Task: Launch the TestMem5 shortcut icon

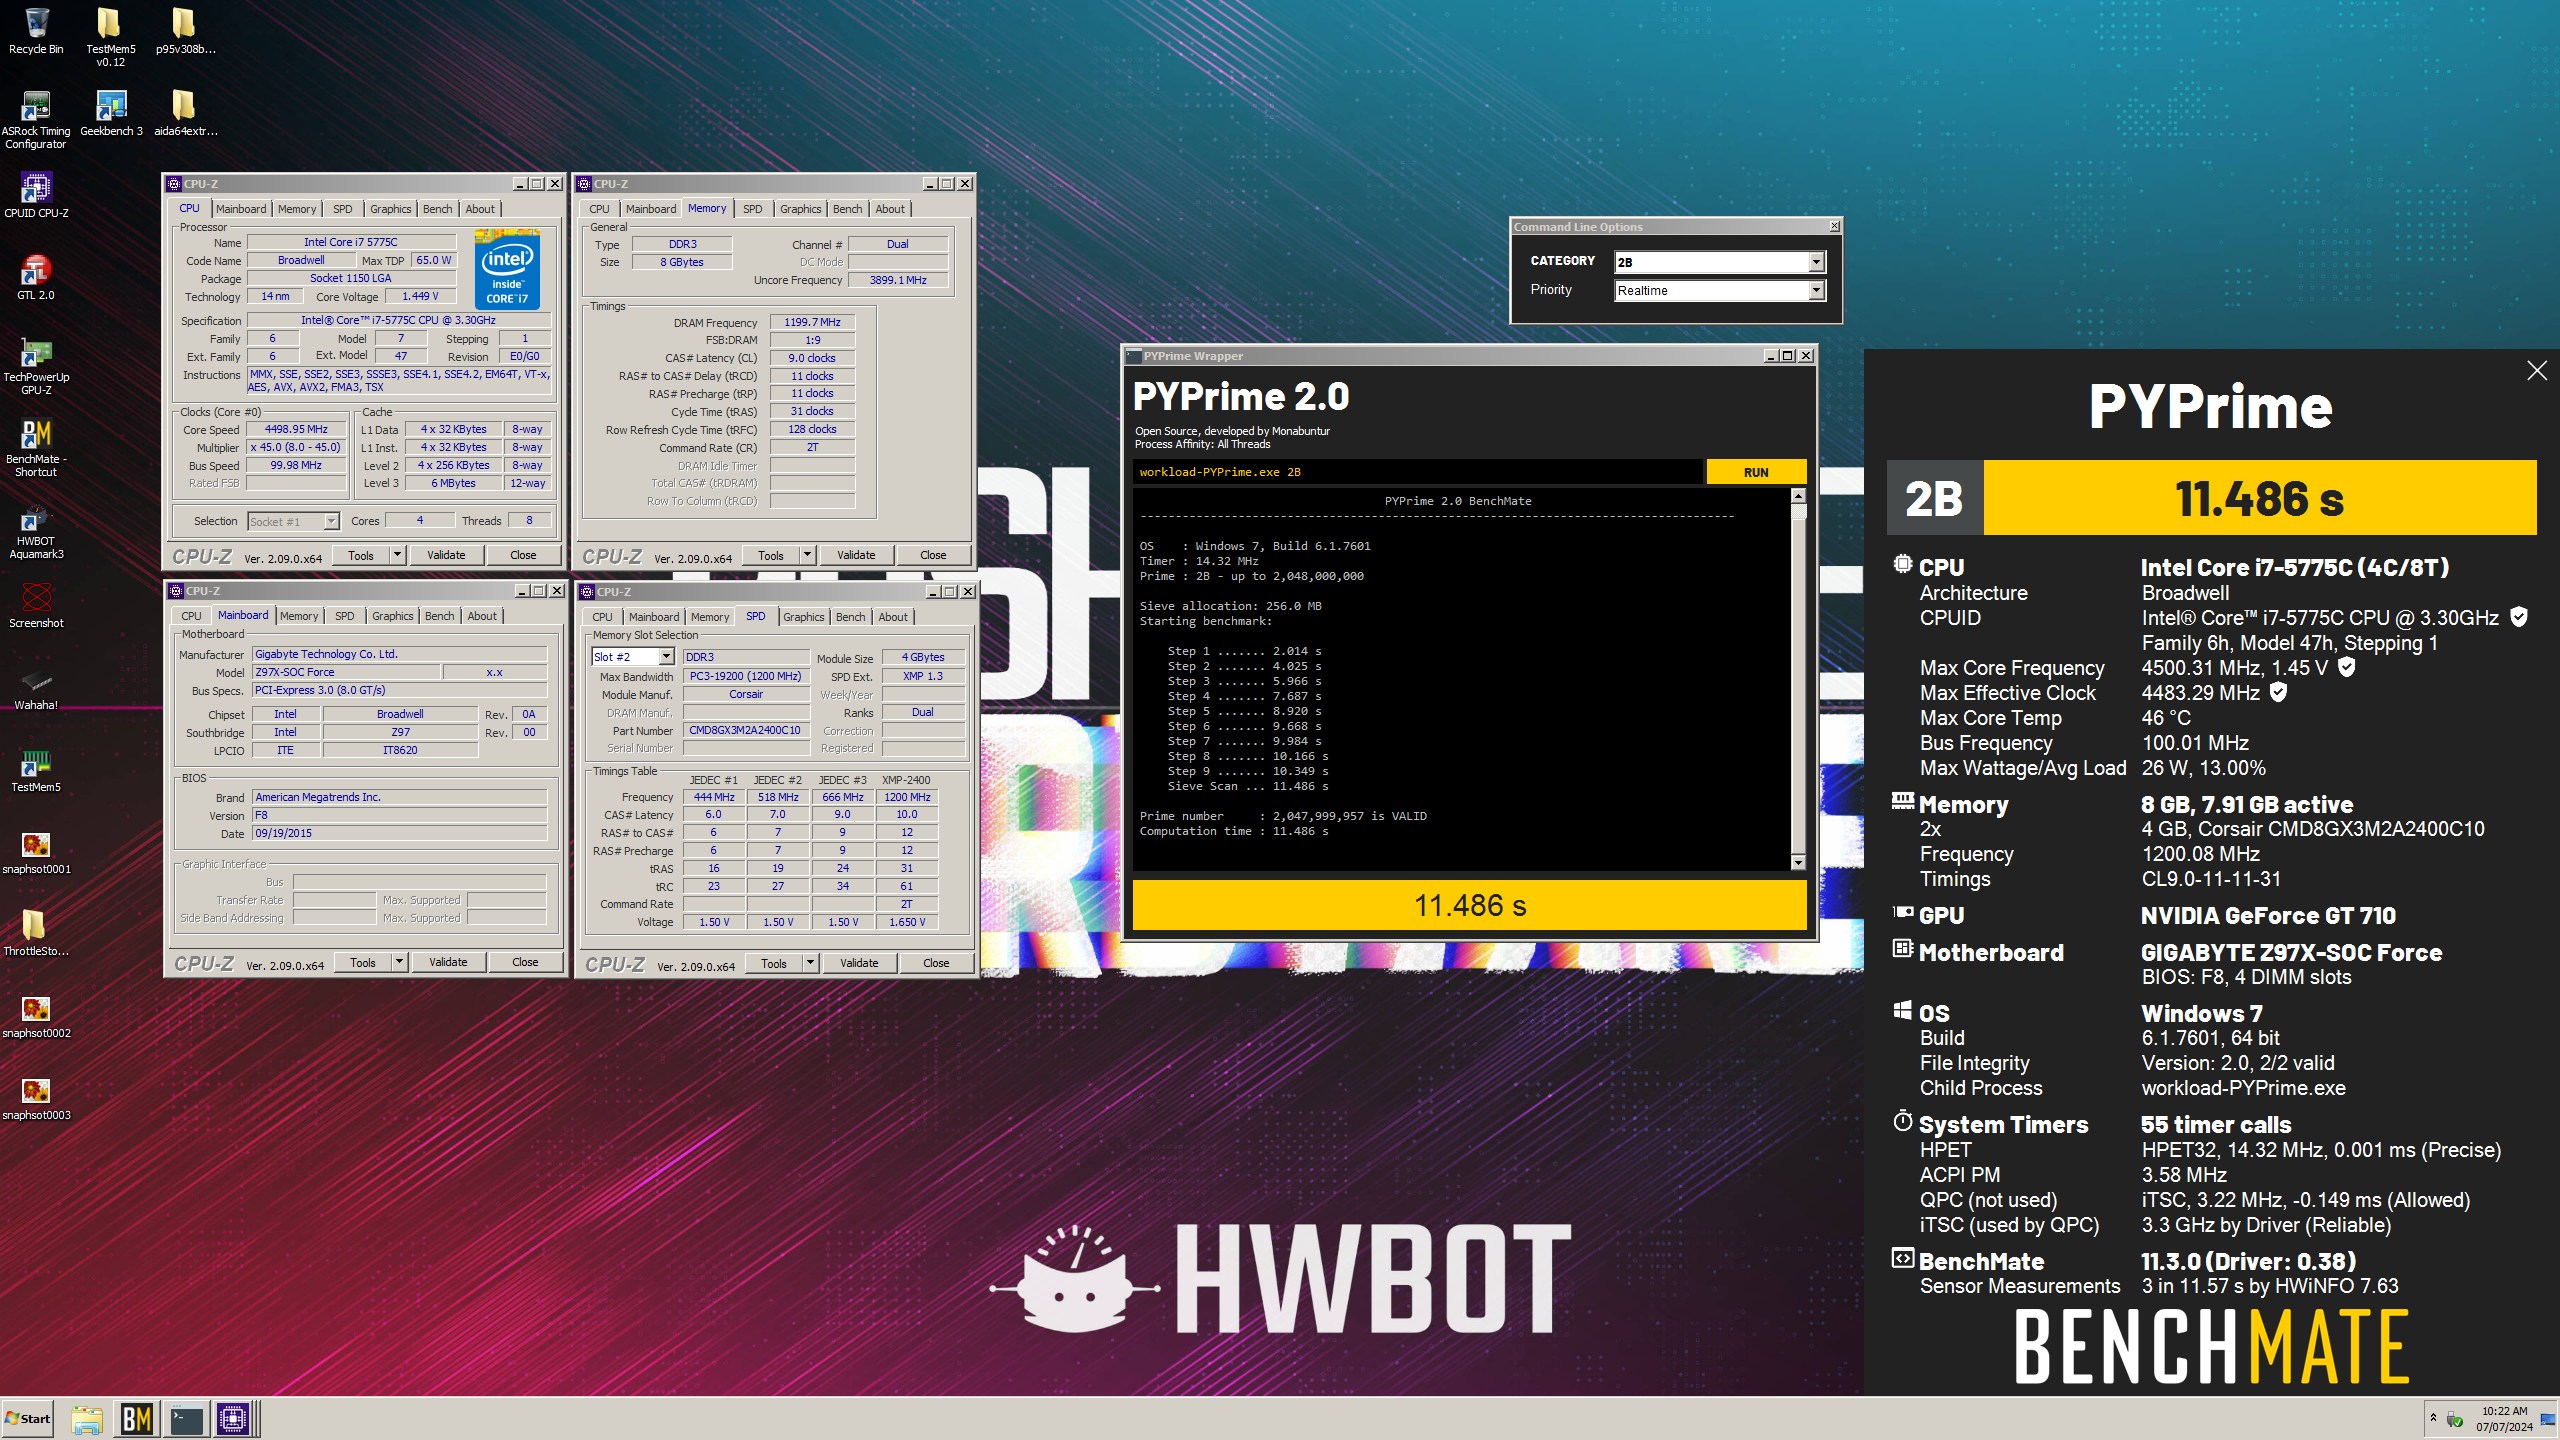Action: [x=36, y=770]
